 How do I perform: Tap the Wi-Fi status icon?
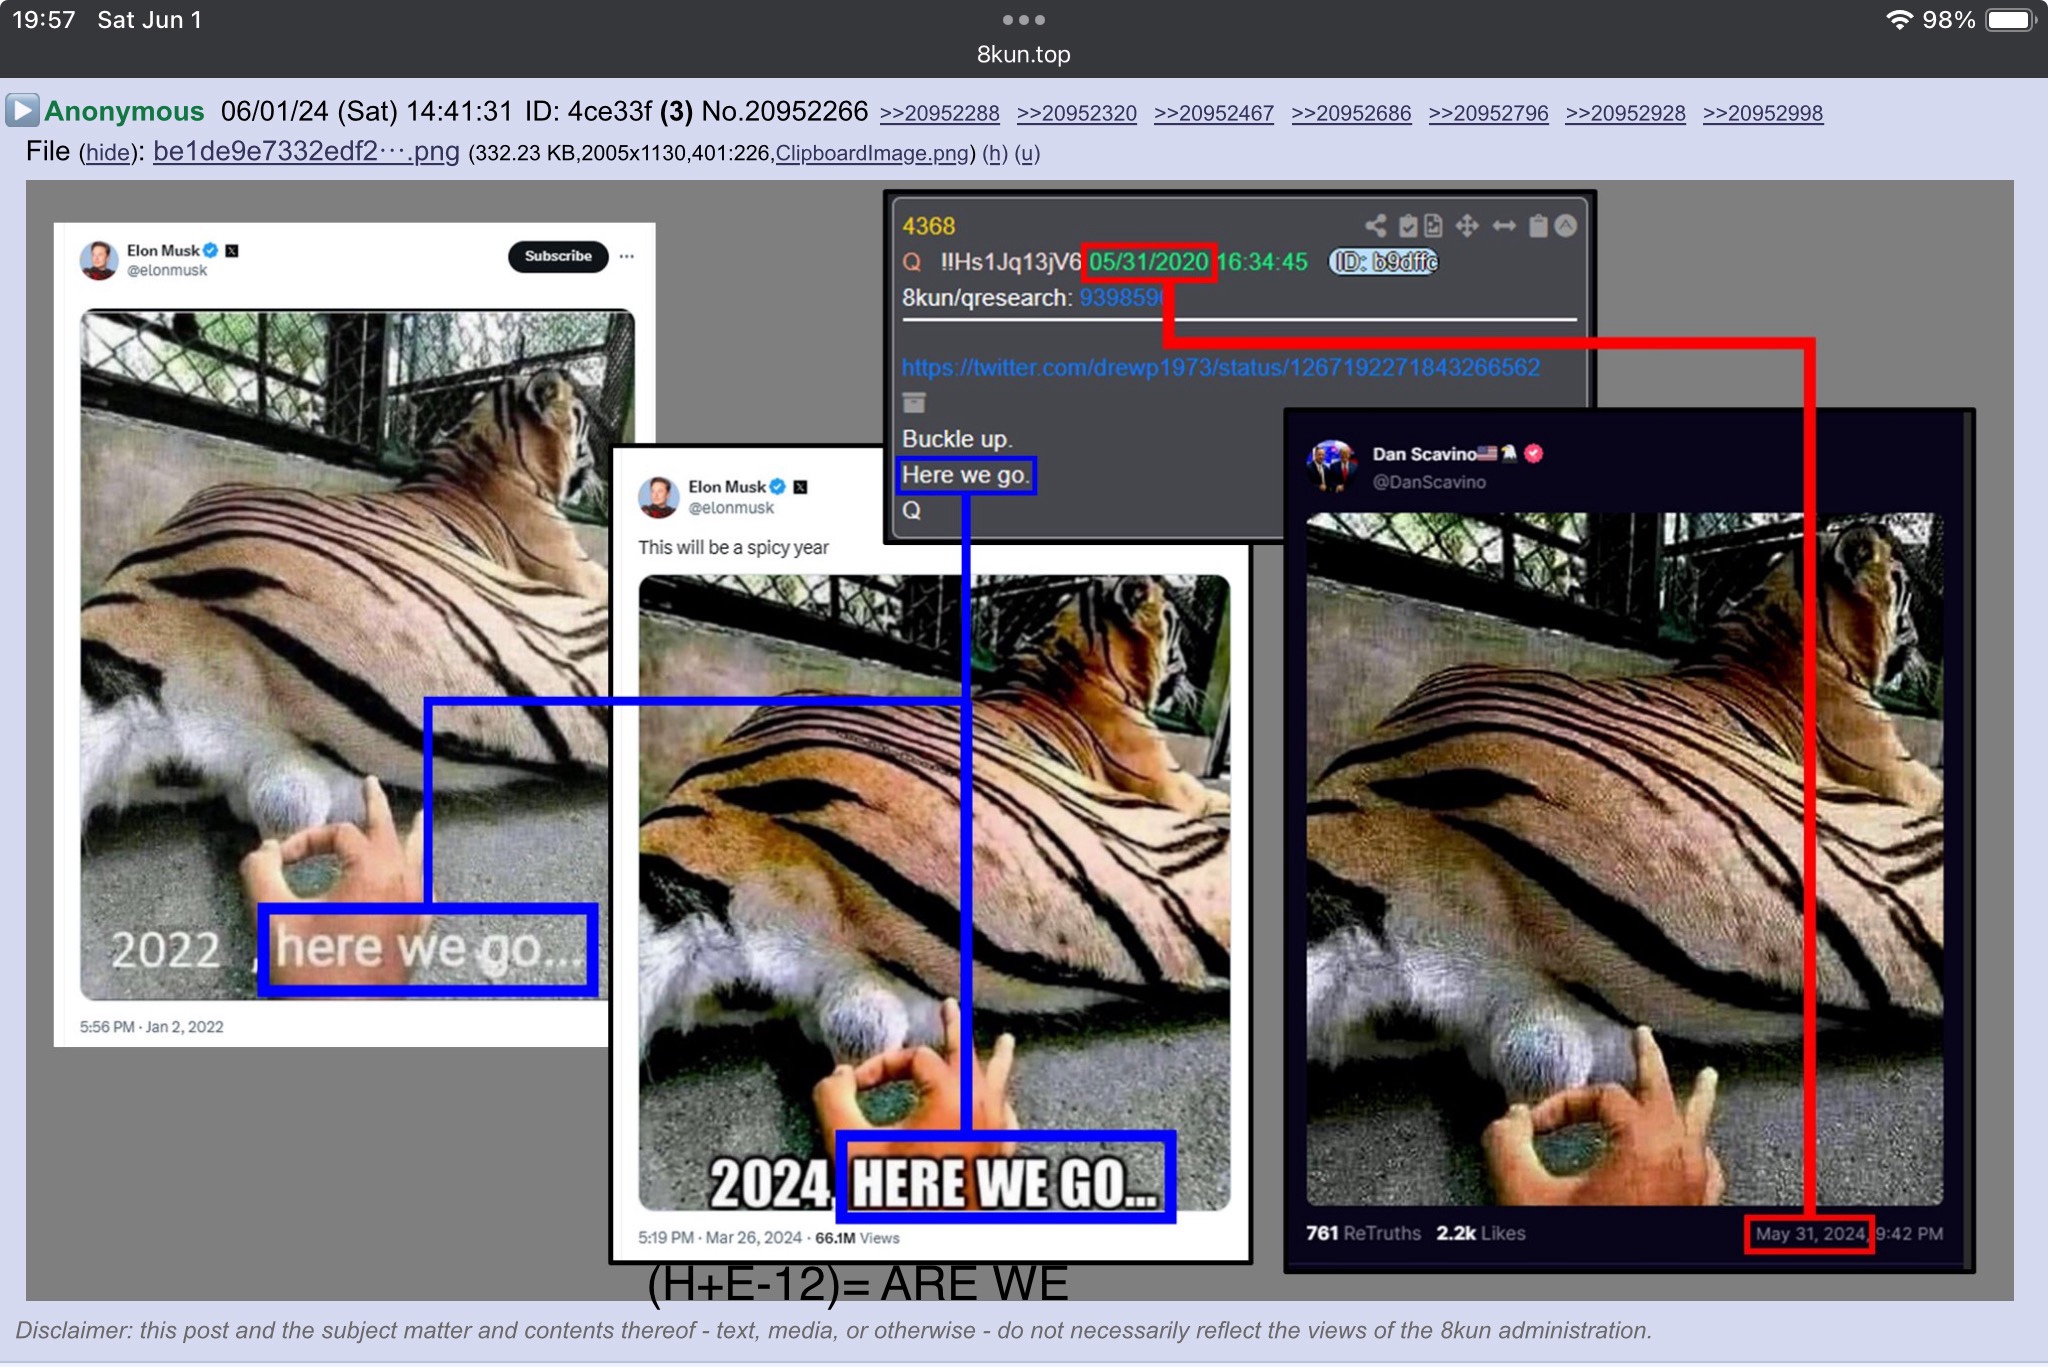tap(1899, 19)
